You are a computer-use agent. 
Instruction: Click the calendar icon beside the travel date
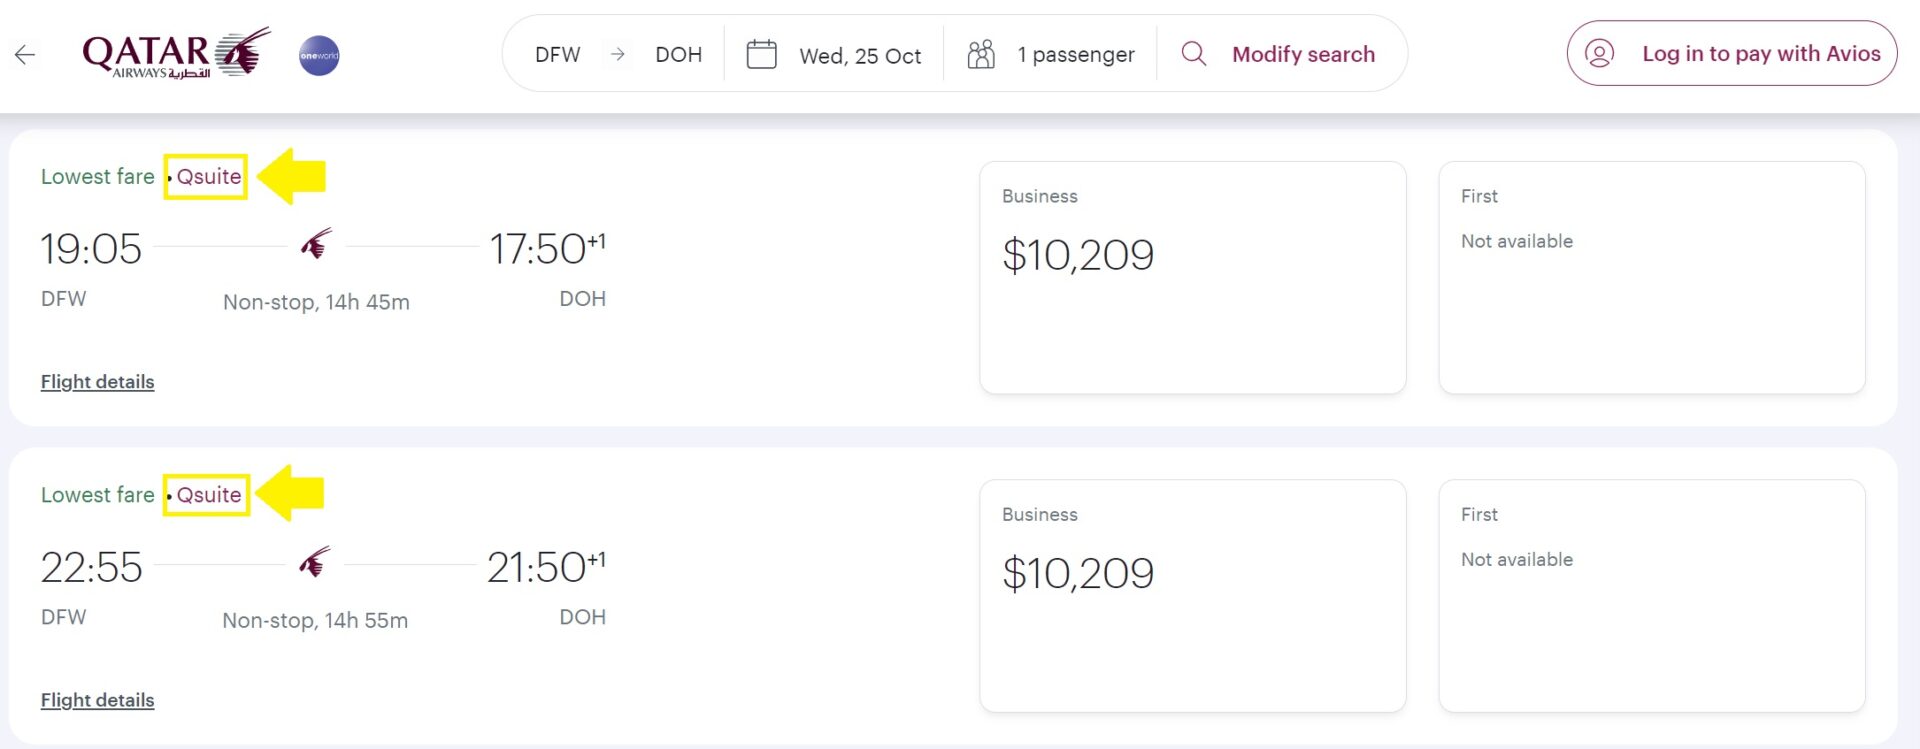(761, 54)
